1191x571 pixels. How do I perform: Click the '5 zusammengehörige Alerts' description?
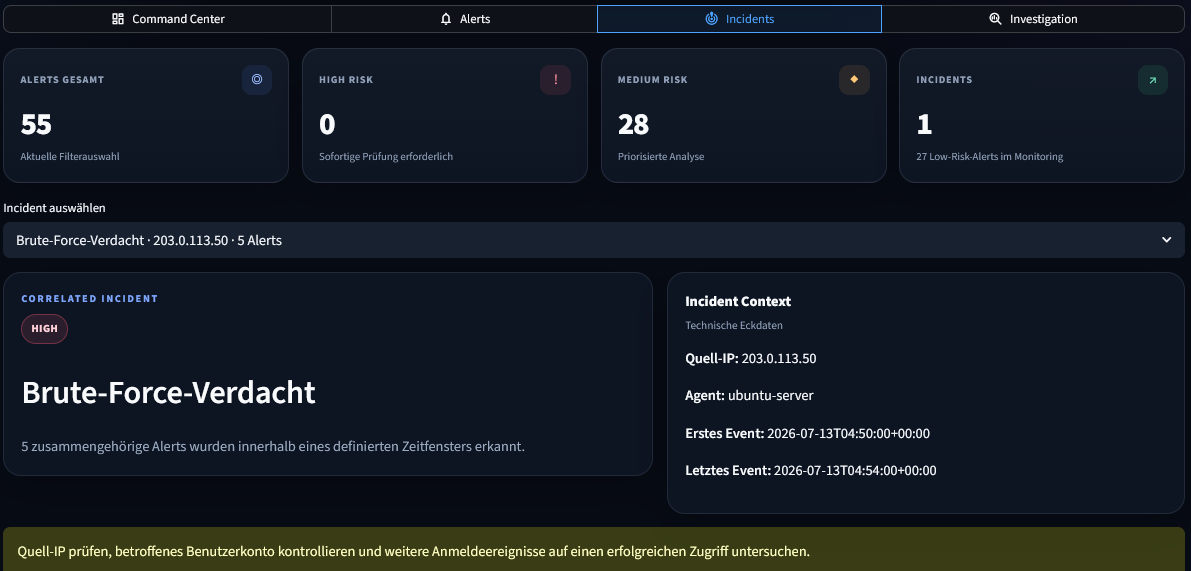[273, 446]
